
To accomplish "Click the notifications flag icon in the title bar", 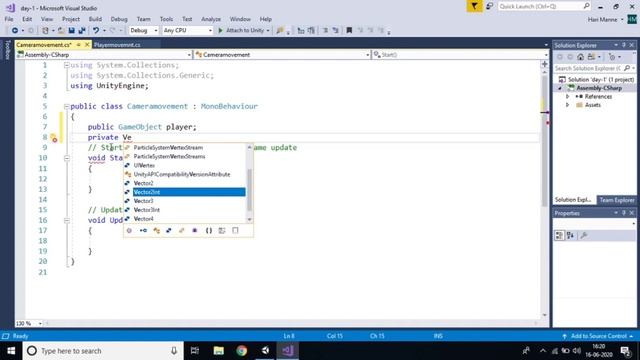I will click(474, 6).
